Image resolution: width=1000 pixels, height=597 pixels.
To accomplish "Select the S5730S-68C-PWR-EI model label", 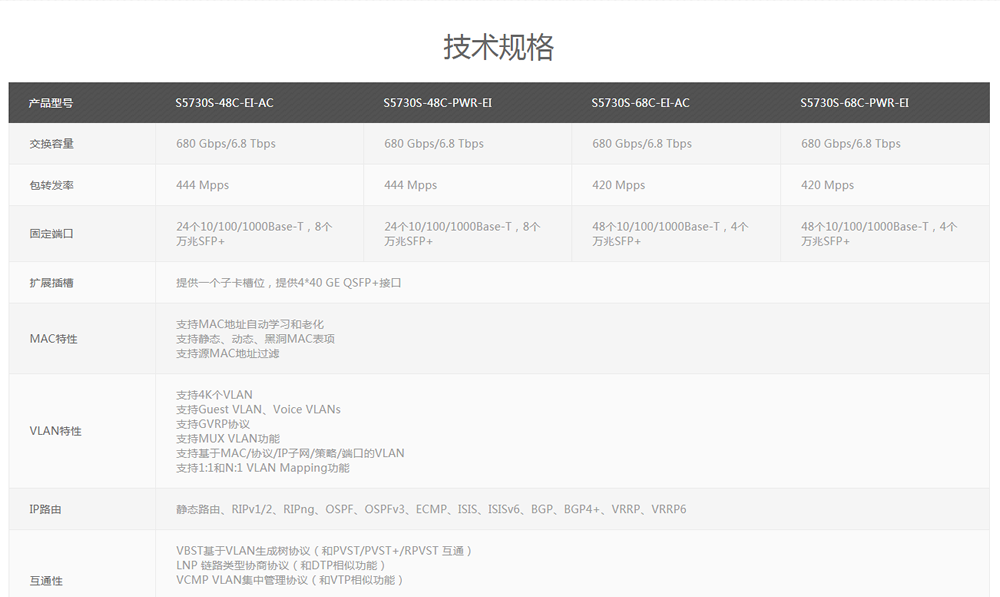I will tap(854, 102).
